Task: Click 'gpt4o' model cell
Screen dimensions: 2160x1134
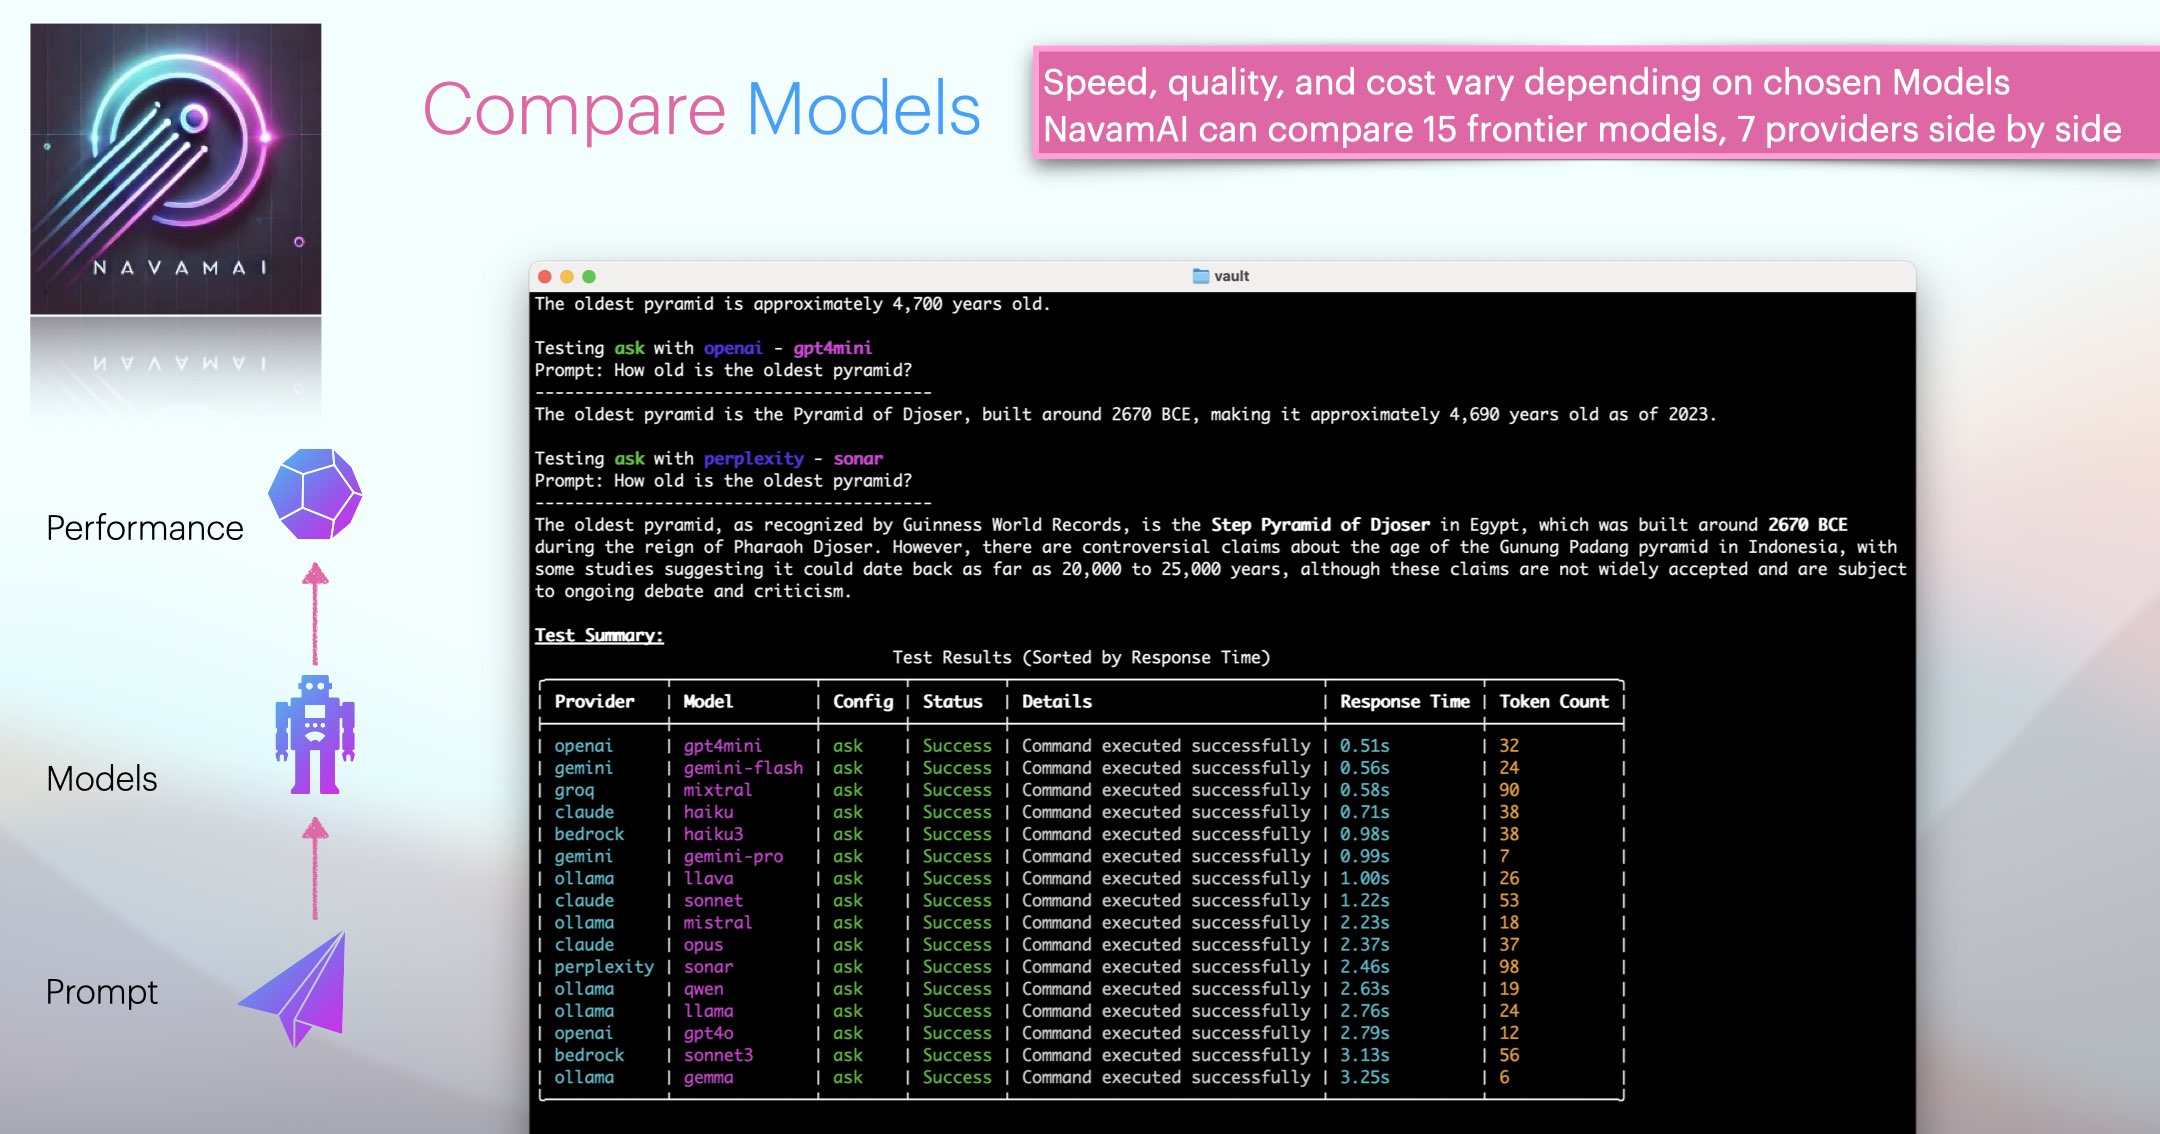Action: click(708, 1033)
